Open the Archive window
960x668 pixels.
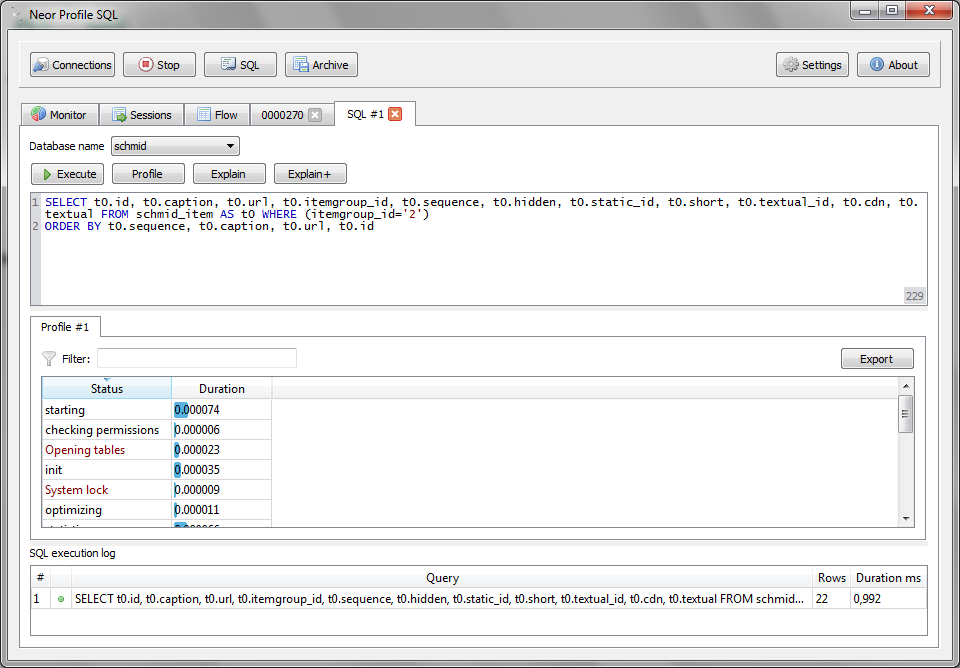[321, 65]
